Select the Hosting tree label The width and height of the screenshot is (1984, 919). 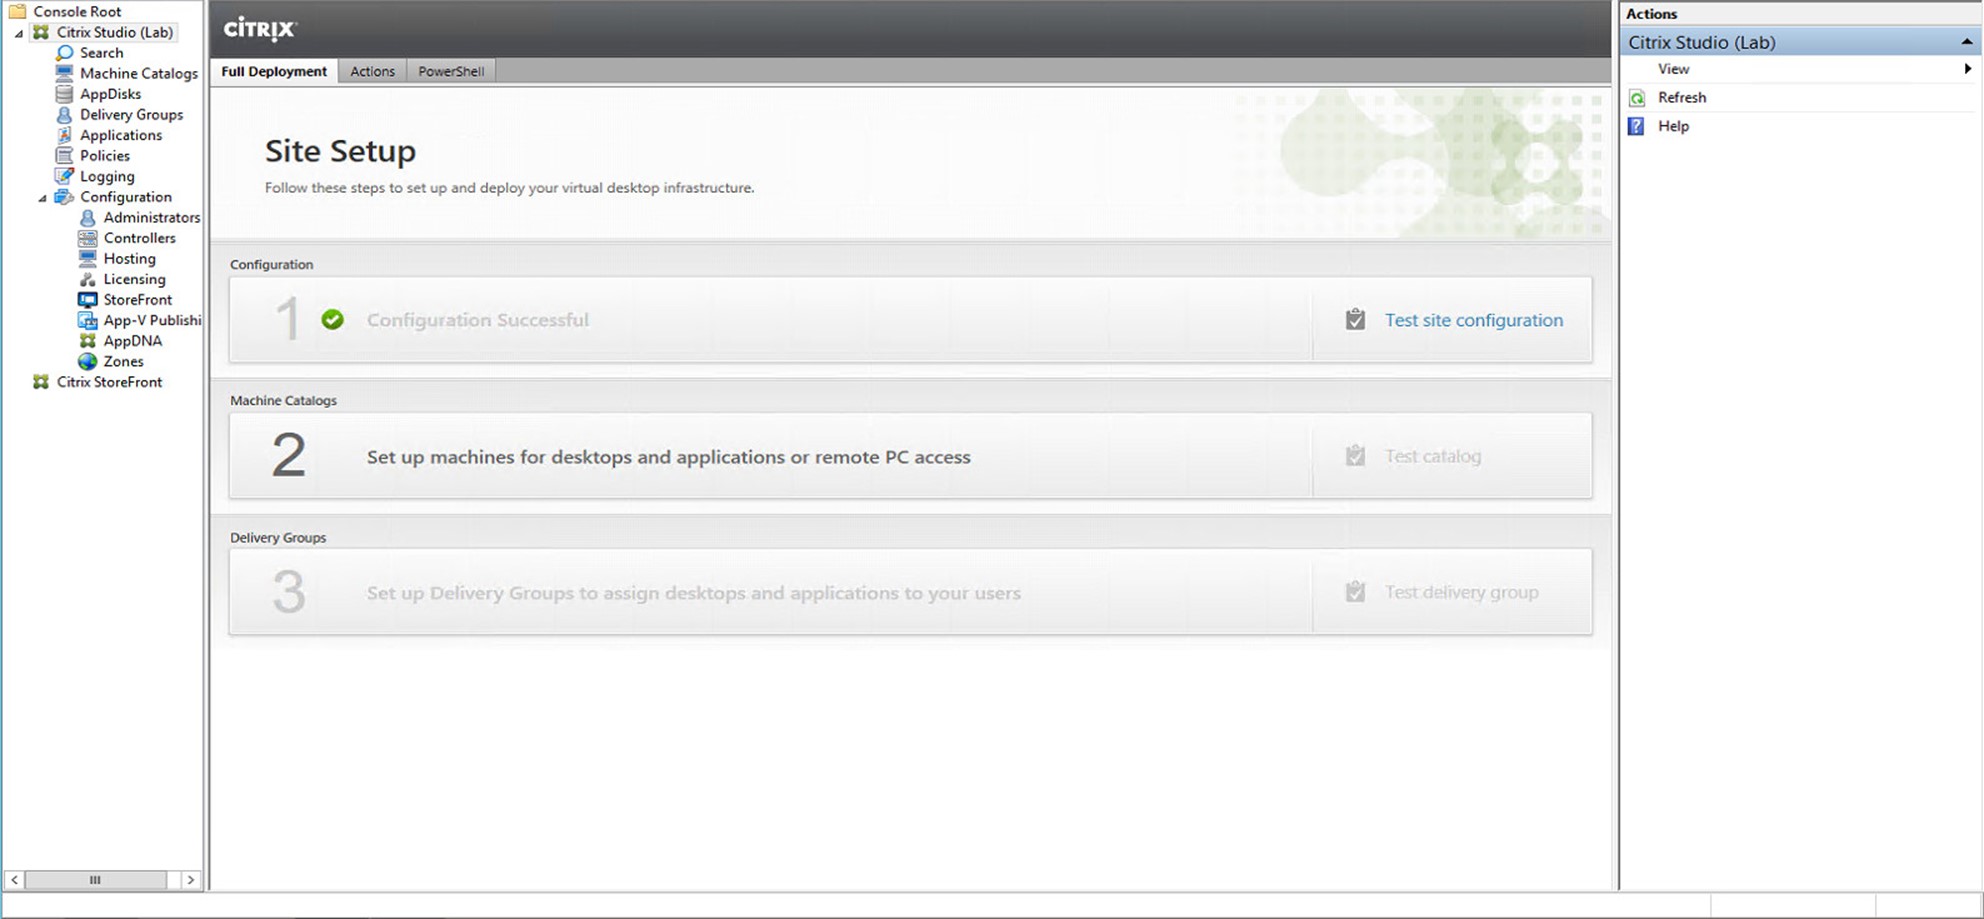click(x=129, y=259)
